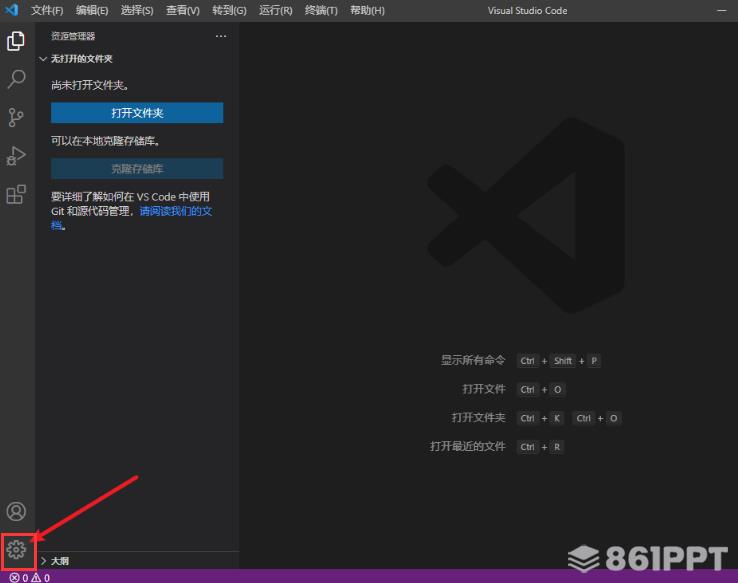Minimize the Visual Studio Code window
This screenshot has height=583, width=738.
(x=722, y=10)
